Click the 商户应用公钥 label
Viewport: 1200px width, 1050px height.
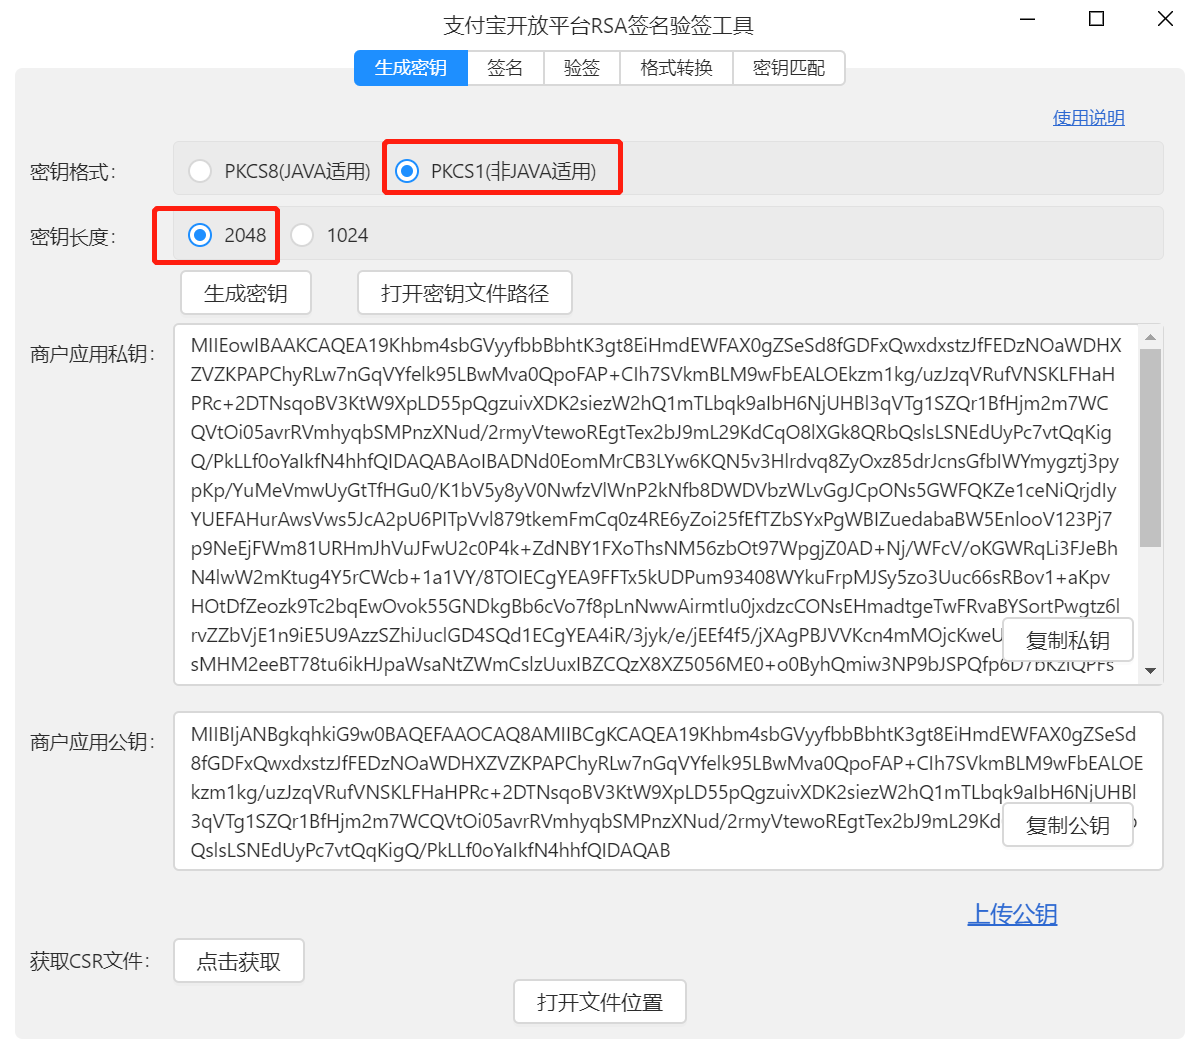point(92,742)
